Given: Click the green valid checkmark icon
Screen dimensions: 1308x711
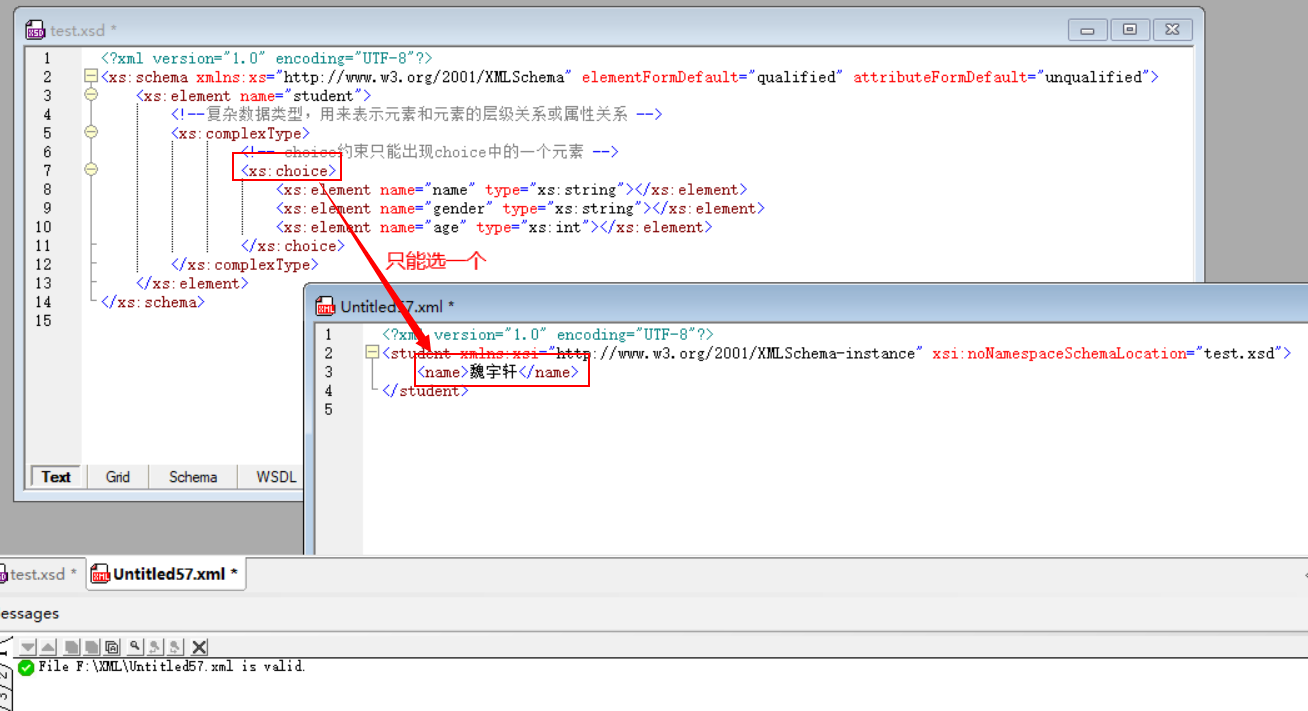Looking at the screenshot, I should pos(25,666).
